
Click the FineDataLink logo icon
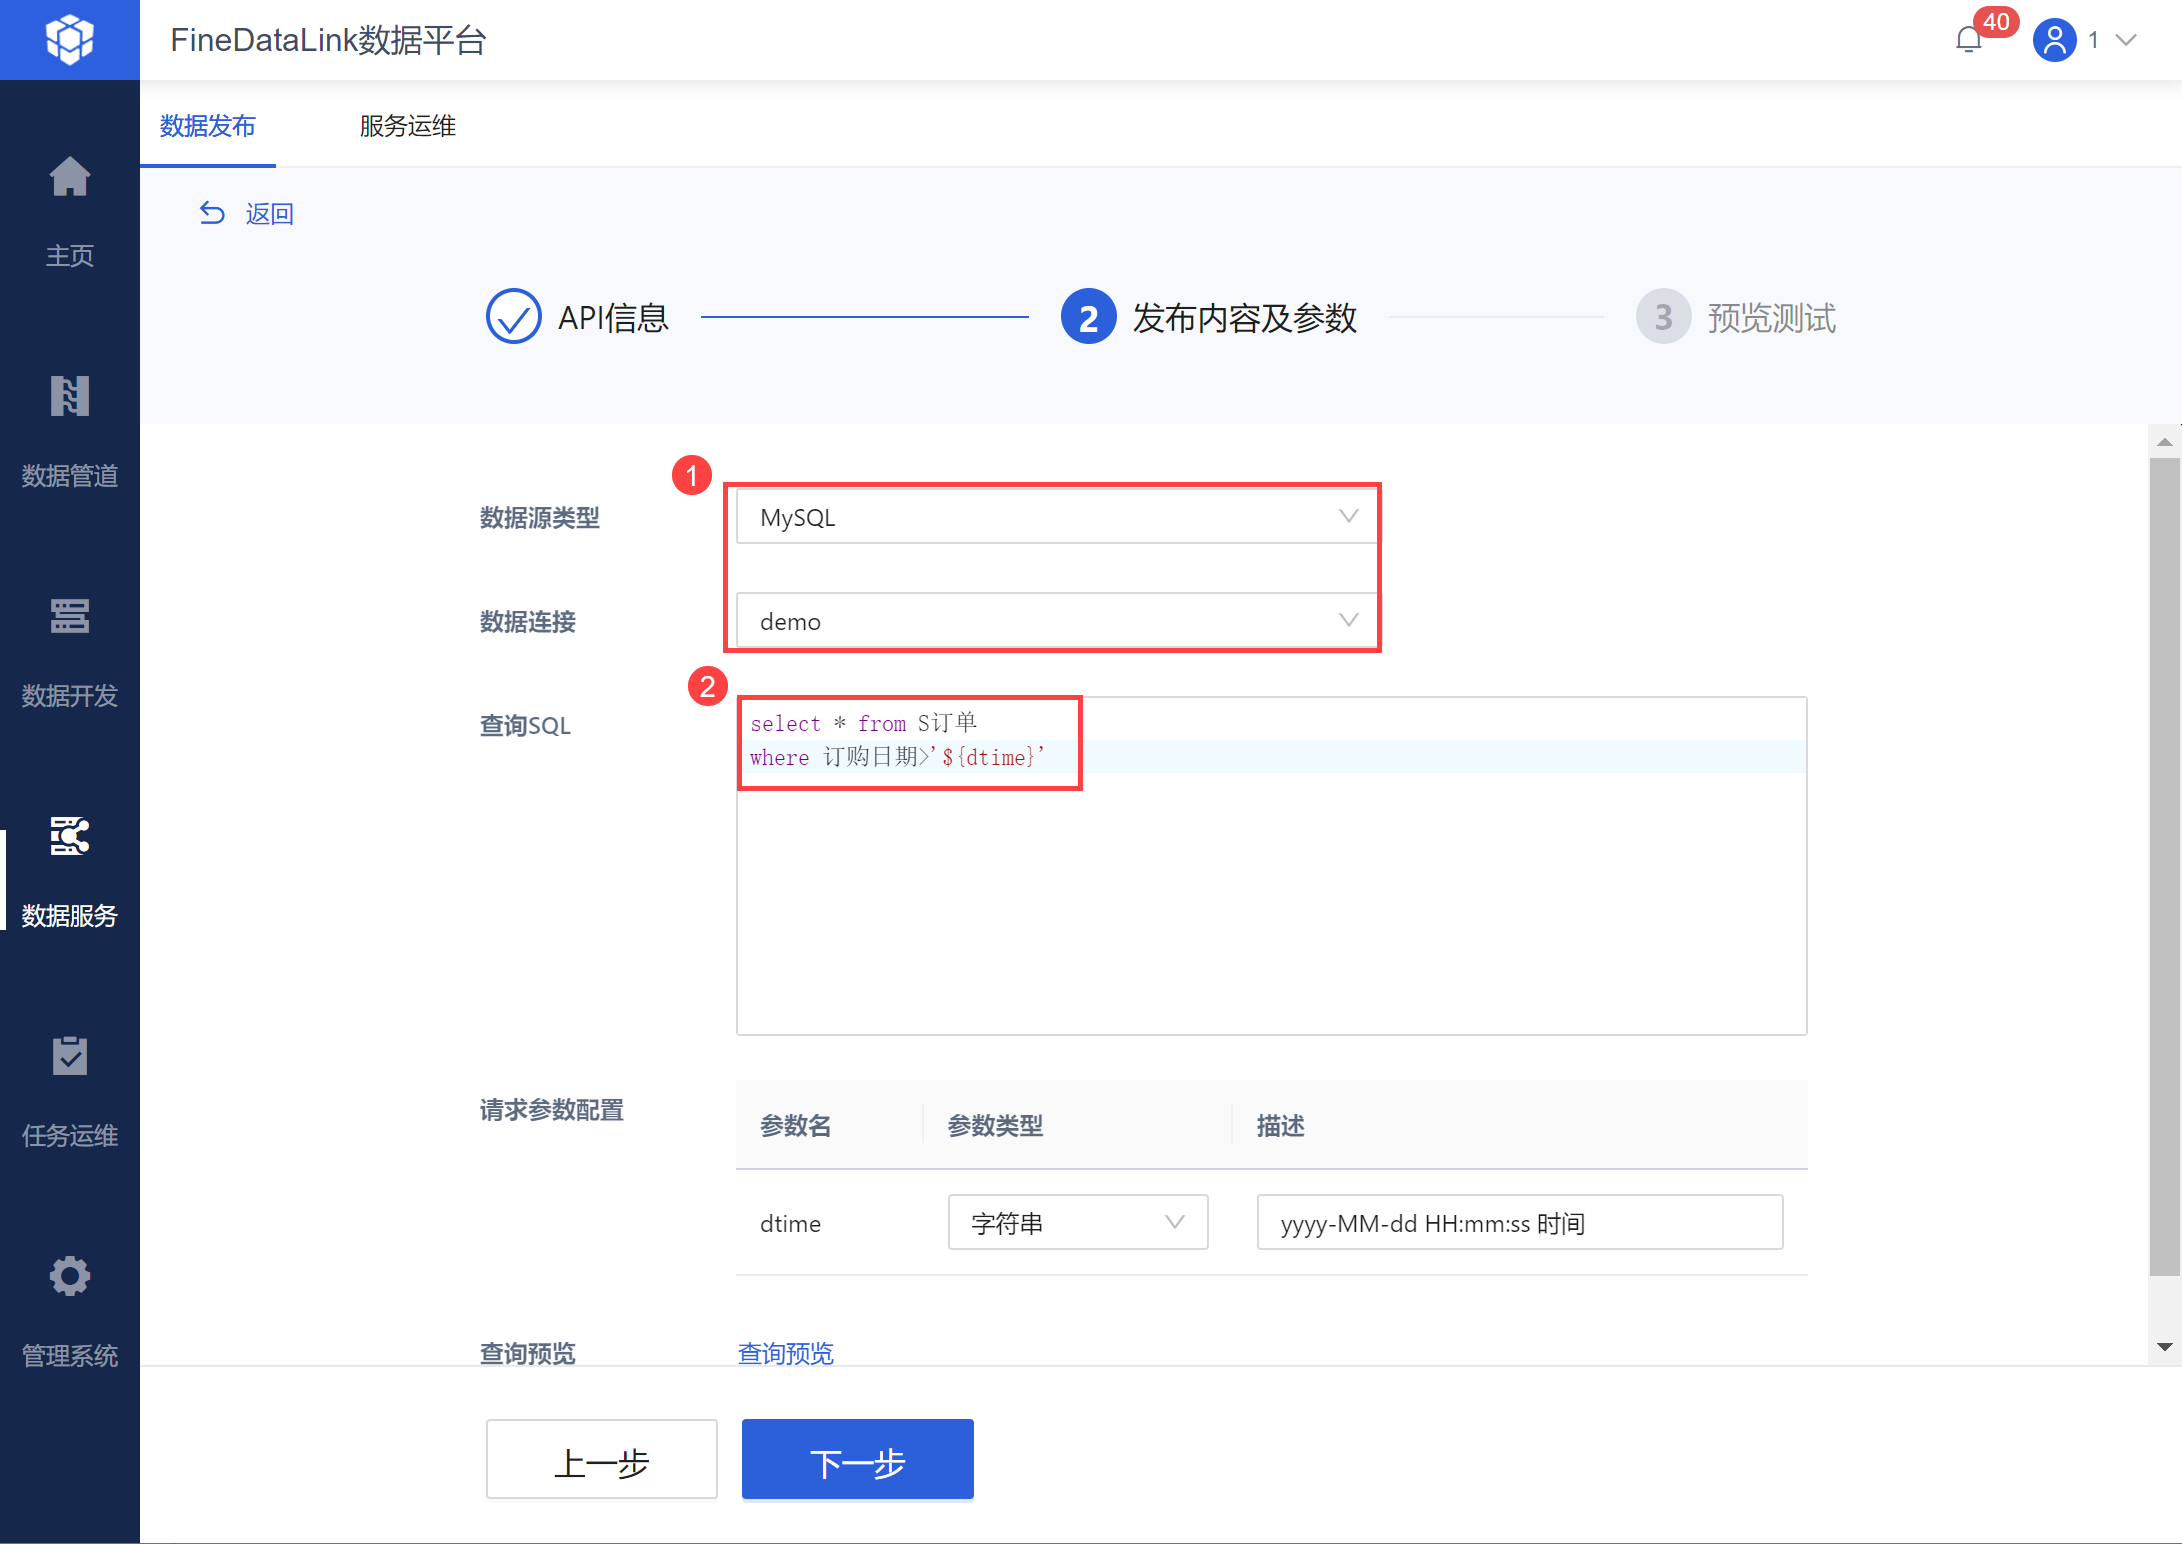point(69,40)
